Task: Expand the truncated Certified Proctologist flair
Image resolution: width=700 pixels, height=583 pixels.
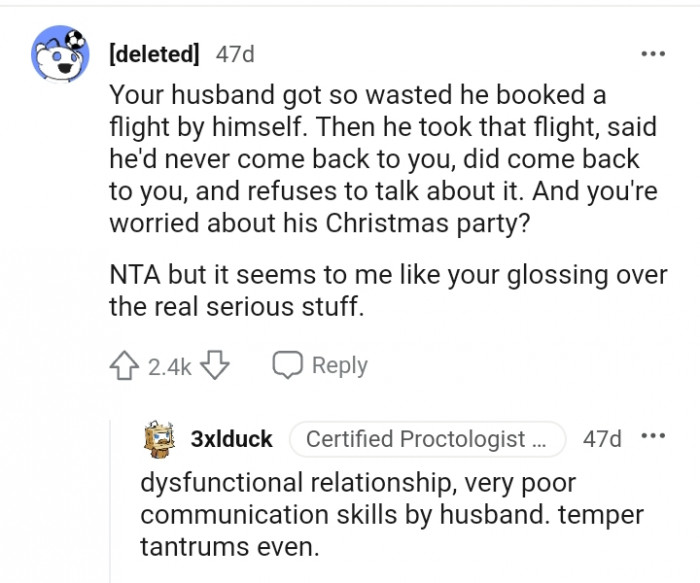Action: tap(427, 439)
